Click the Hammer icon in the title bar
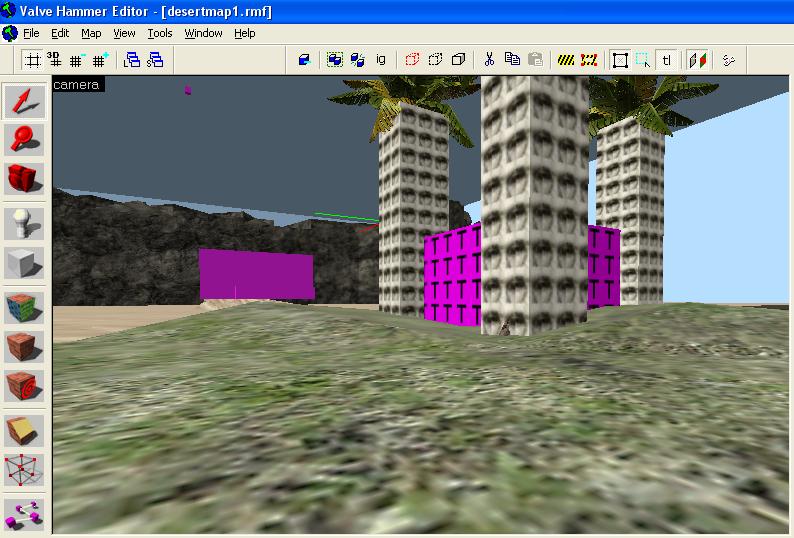The image size is (794, 538). (9, 11)
